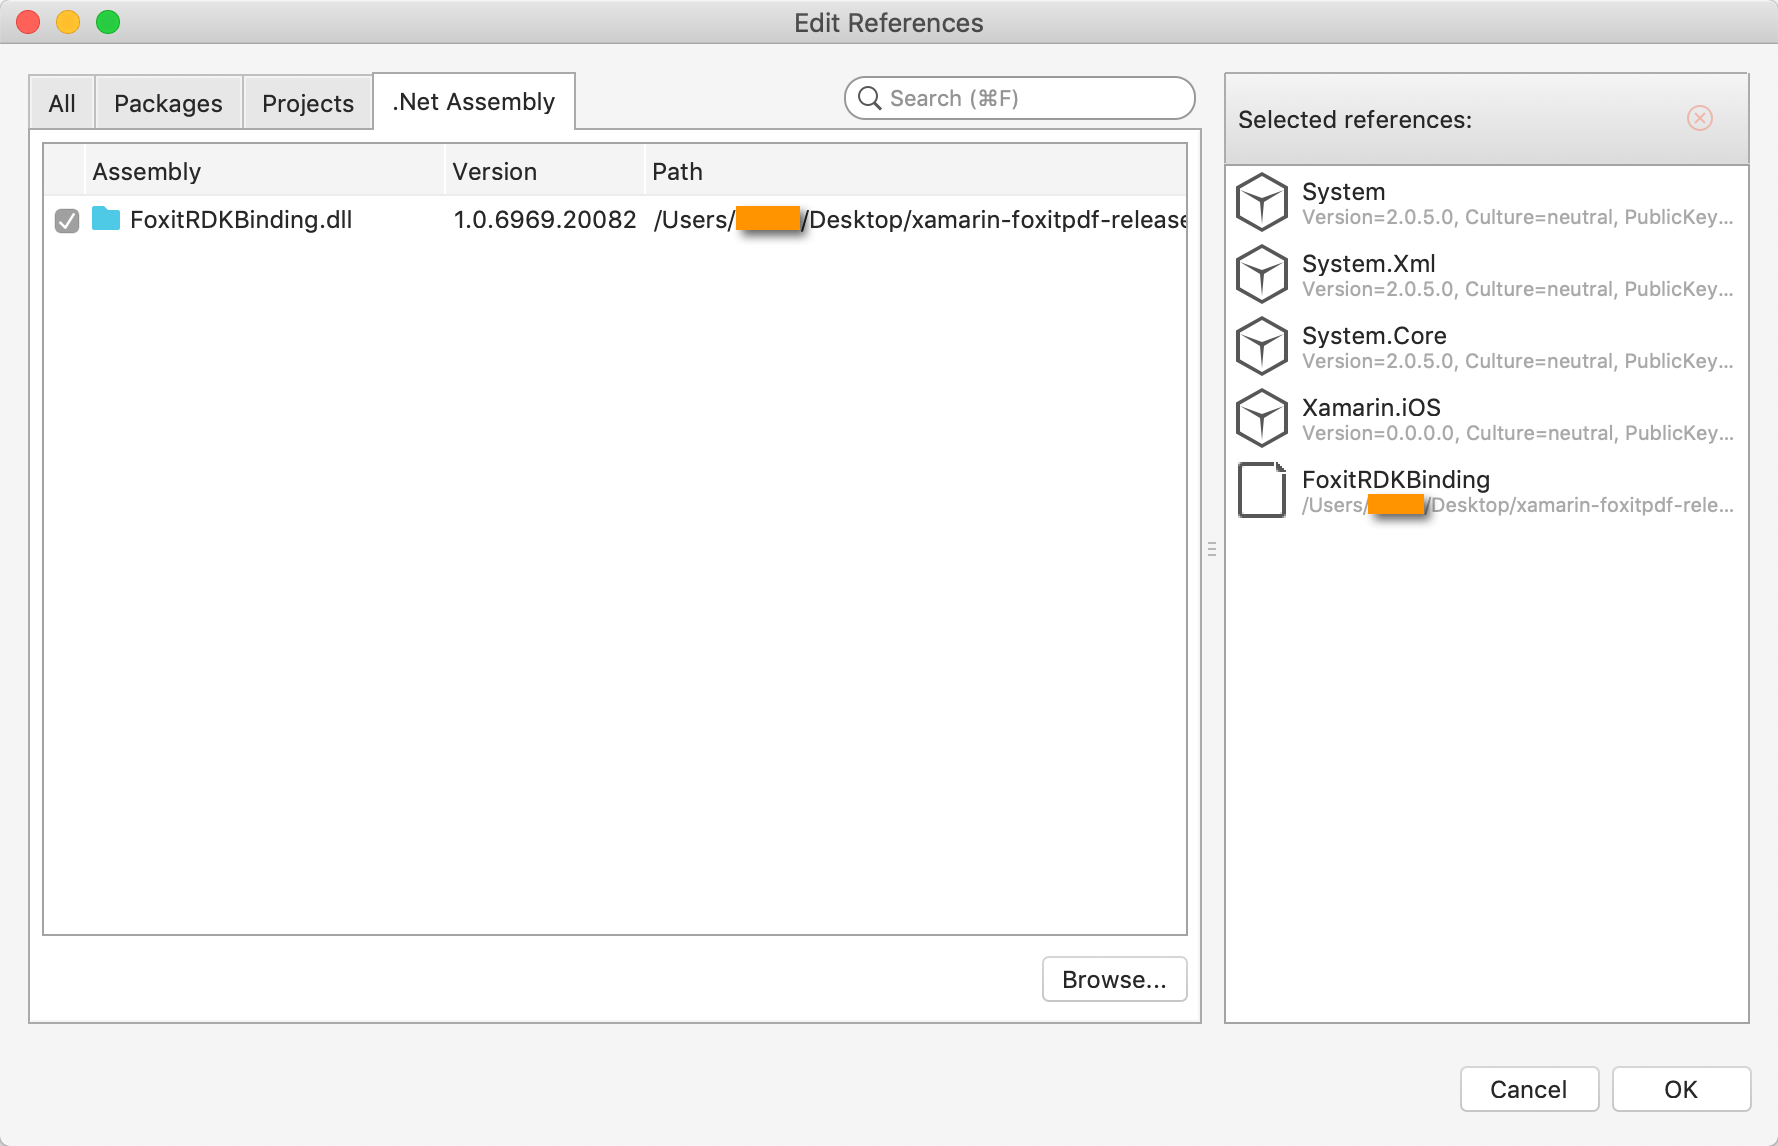Screen dimensions: 1778x1146
Task: Click version 1.0.6969.20082 cell
Action: pos(545,219)
